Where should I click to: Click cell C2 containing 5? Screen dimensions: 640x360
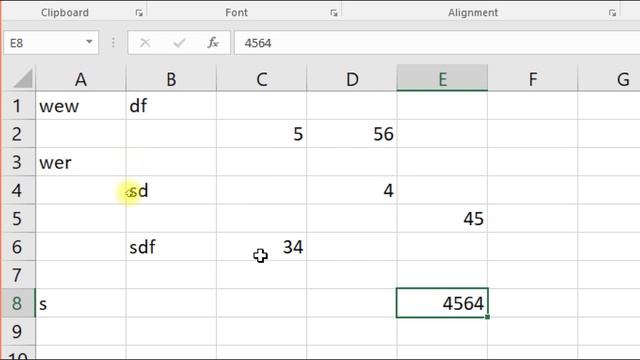click(x=262, y=134)
